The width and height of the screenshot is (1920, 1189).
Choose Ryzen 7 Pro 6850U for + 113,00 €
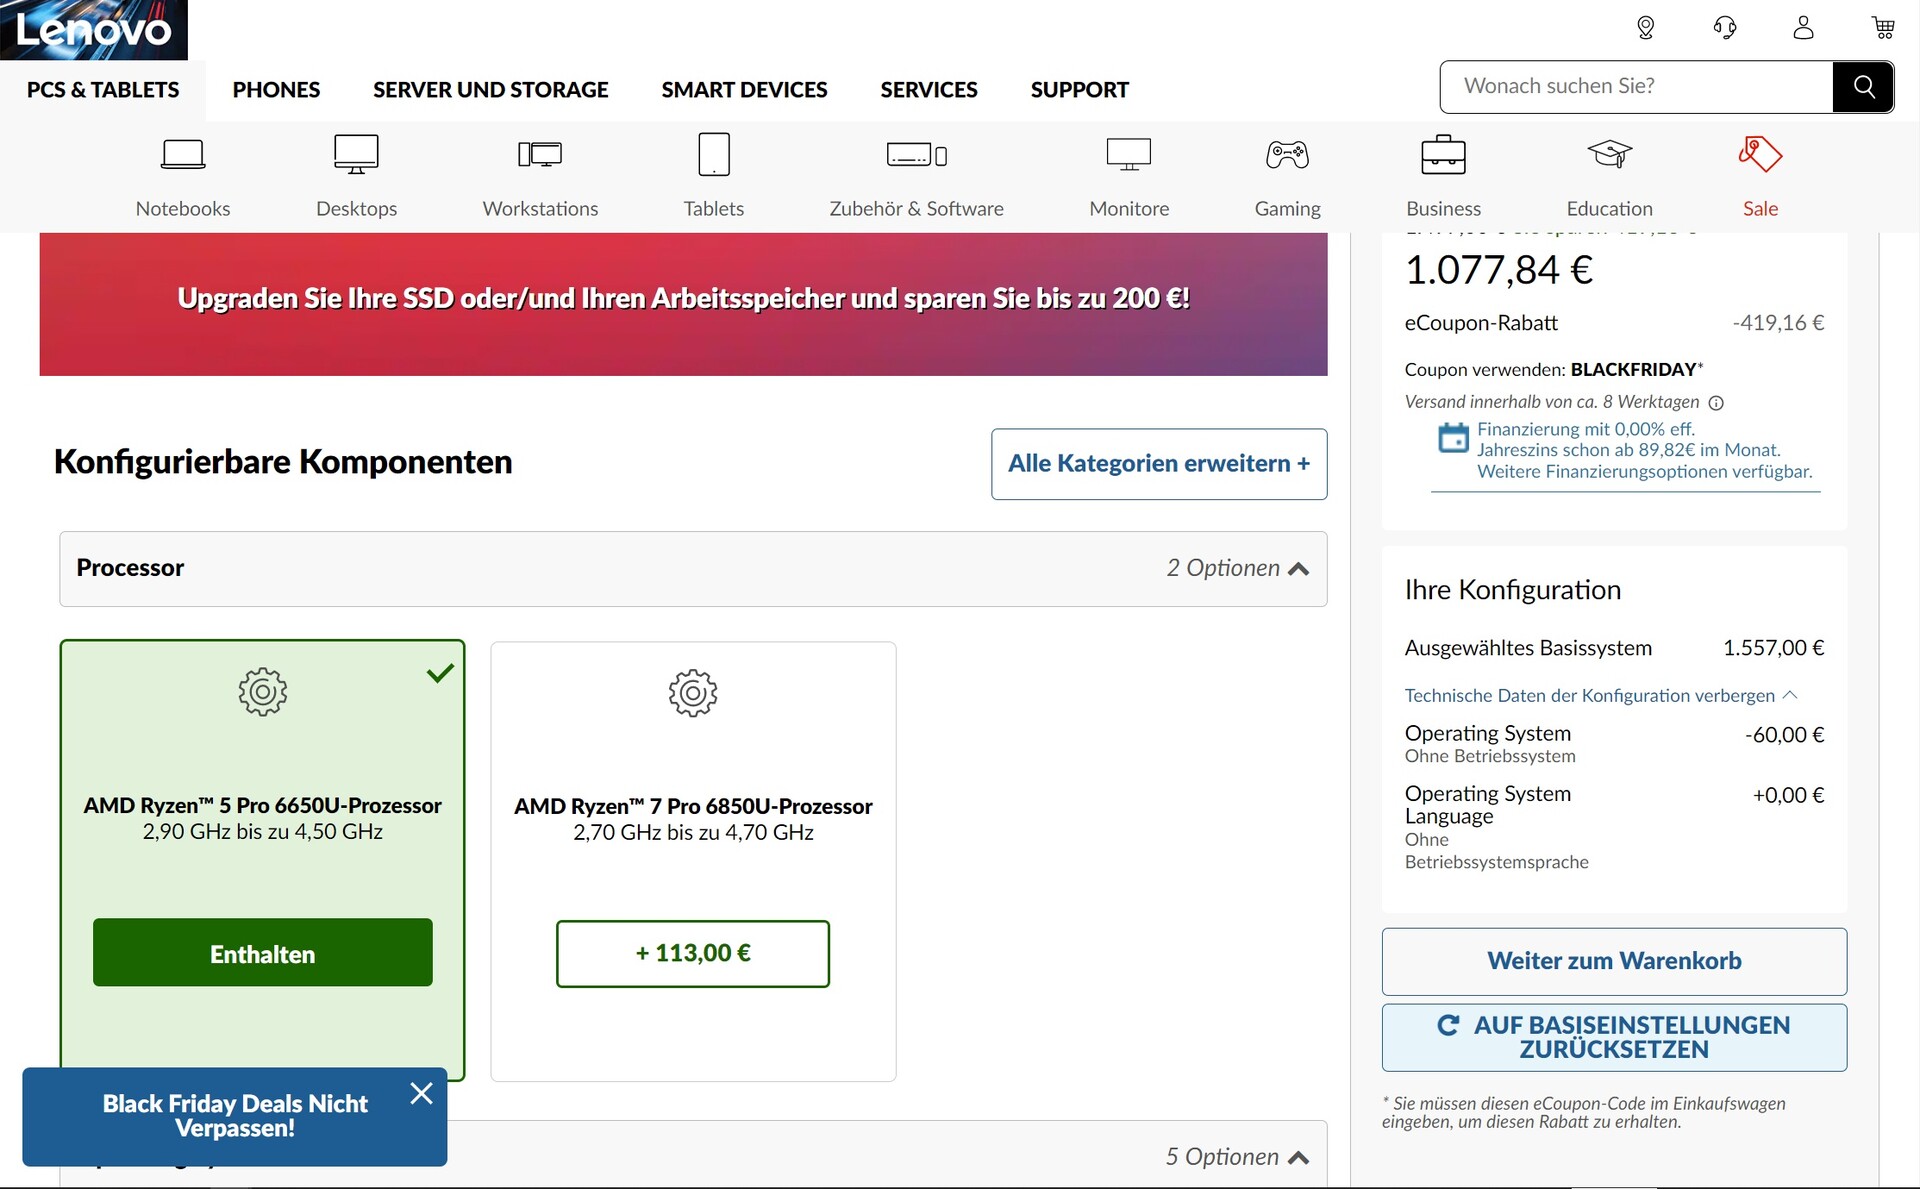point(692,953)
